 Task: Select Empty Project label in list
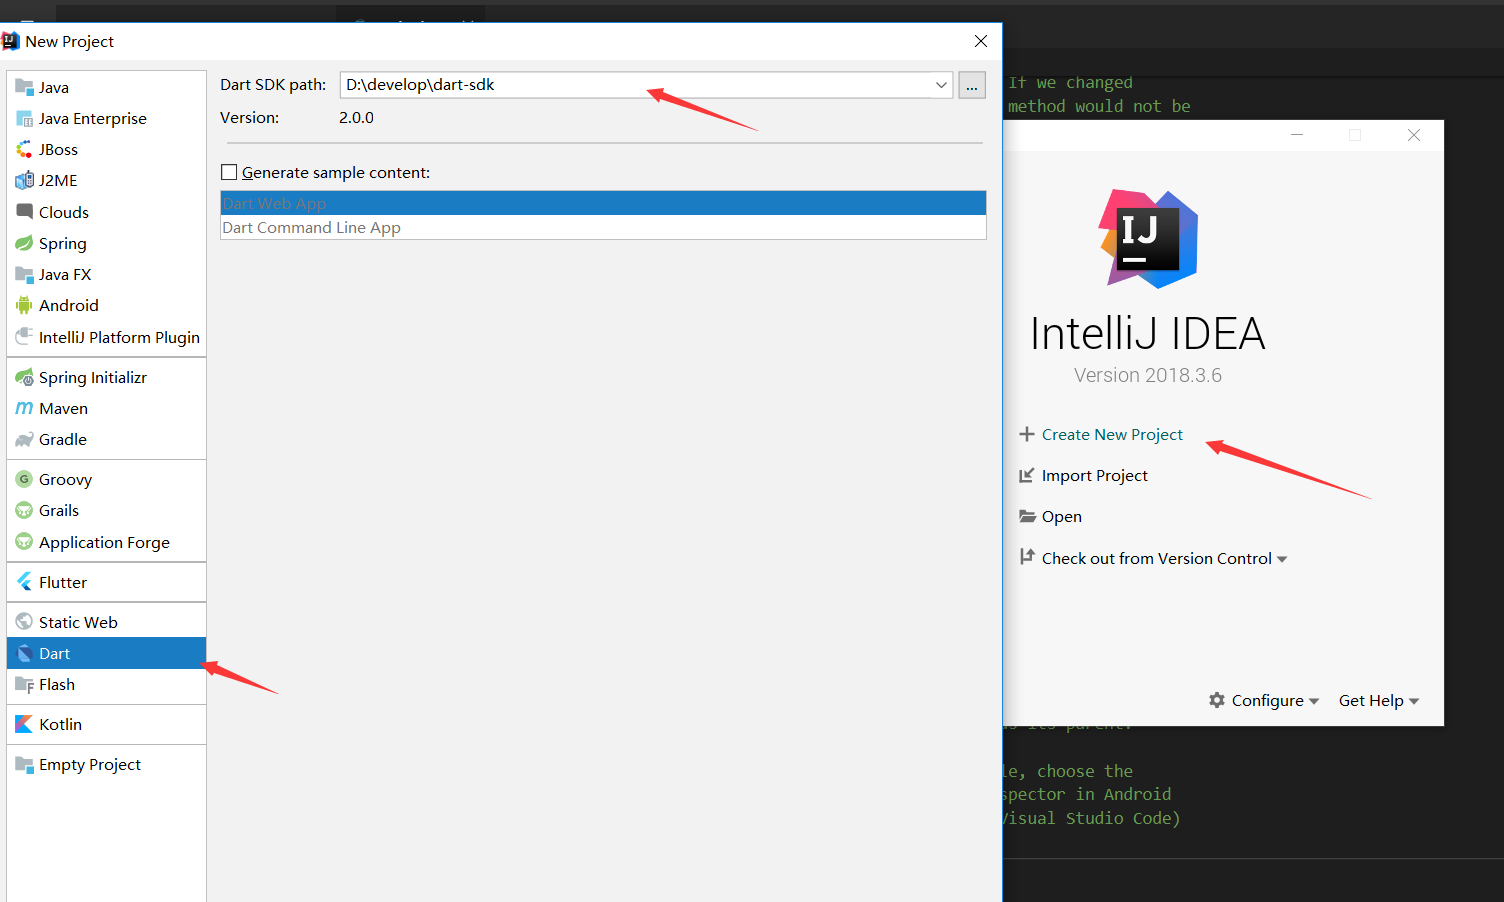click(x=90, y=764)
